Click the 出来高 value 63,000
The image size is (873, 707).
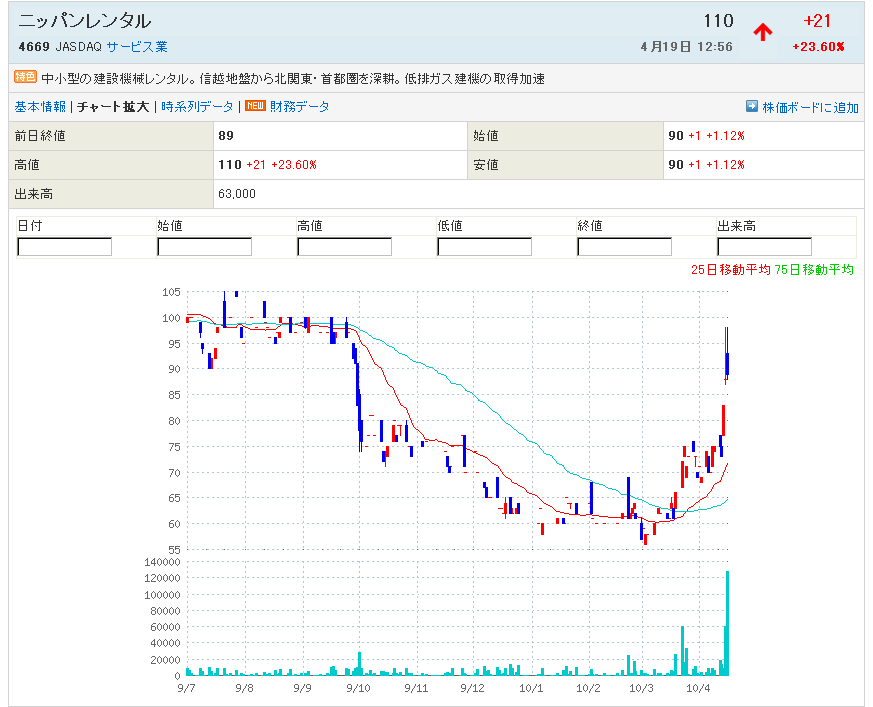coord(237,194)
